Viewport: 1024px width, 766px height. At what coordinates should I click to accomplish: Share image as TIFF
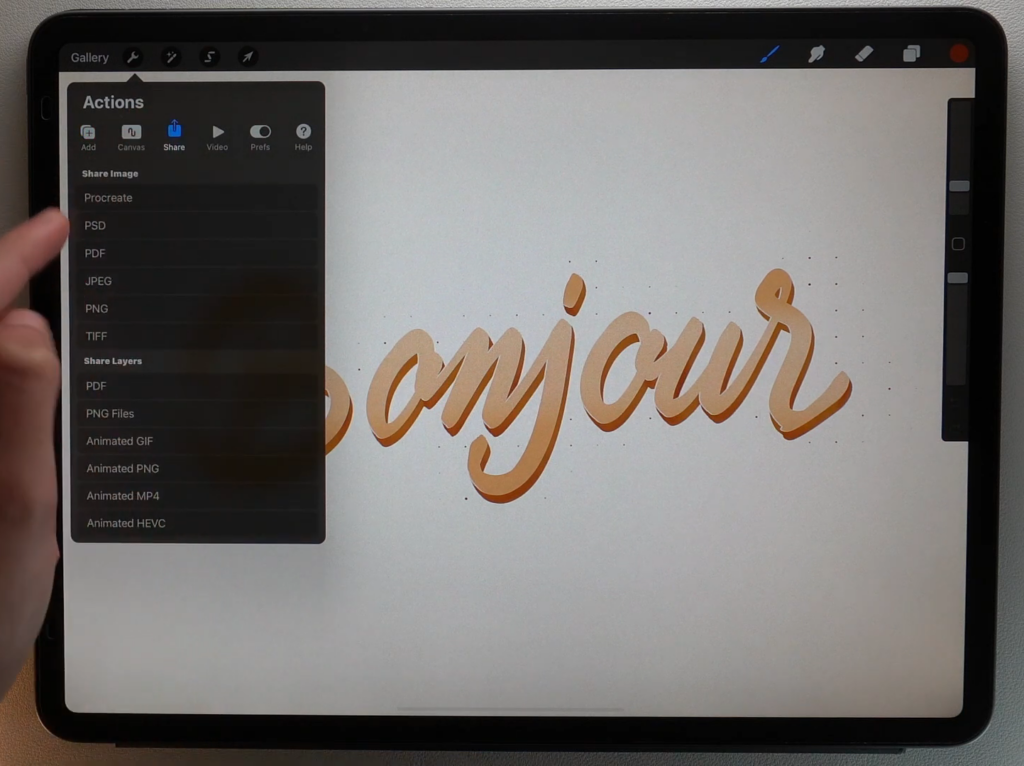click(197, 336)
